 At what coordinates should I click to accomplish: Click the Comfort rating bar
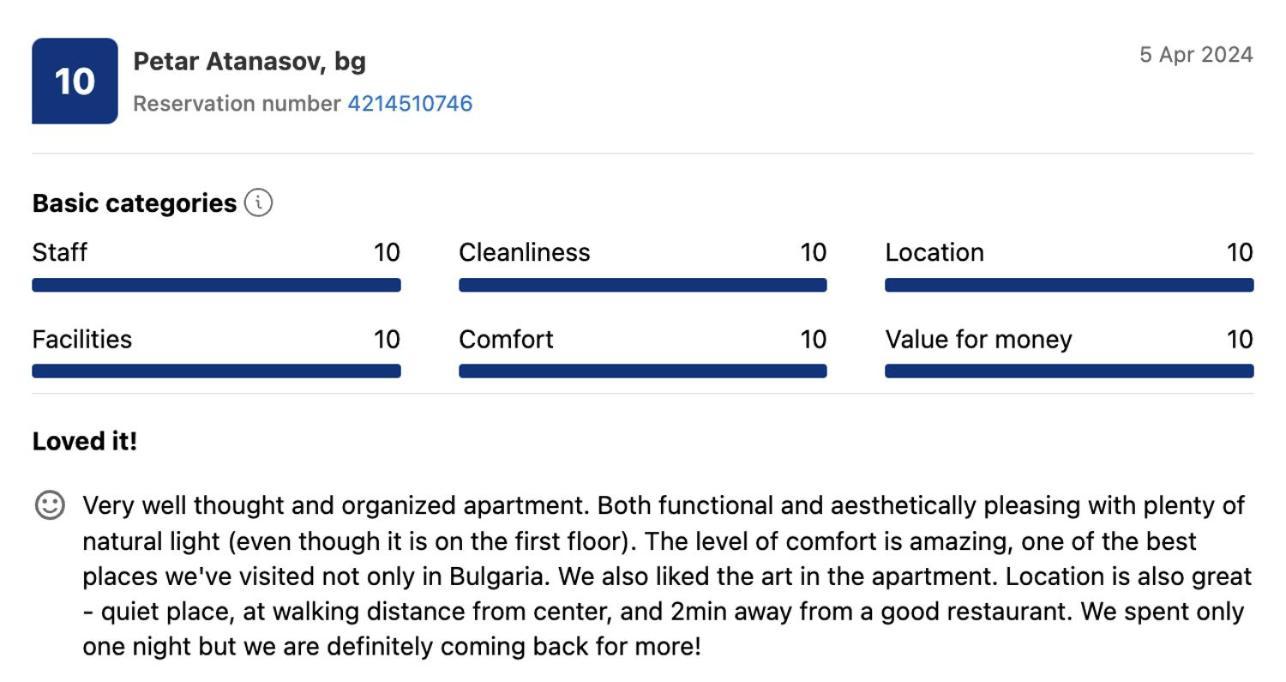pos(643,371)
